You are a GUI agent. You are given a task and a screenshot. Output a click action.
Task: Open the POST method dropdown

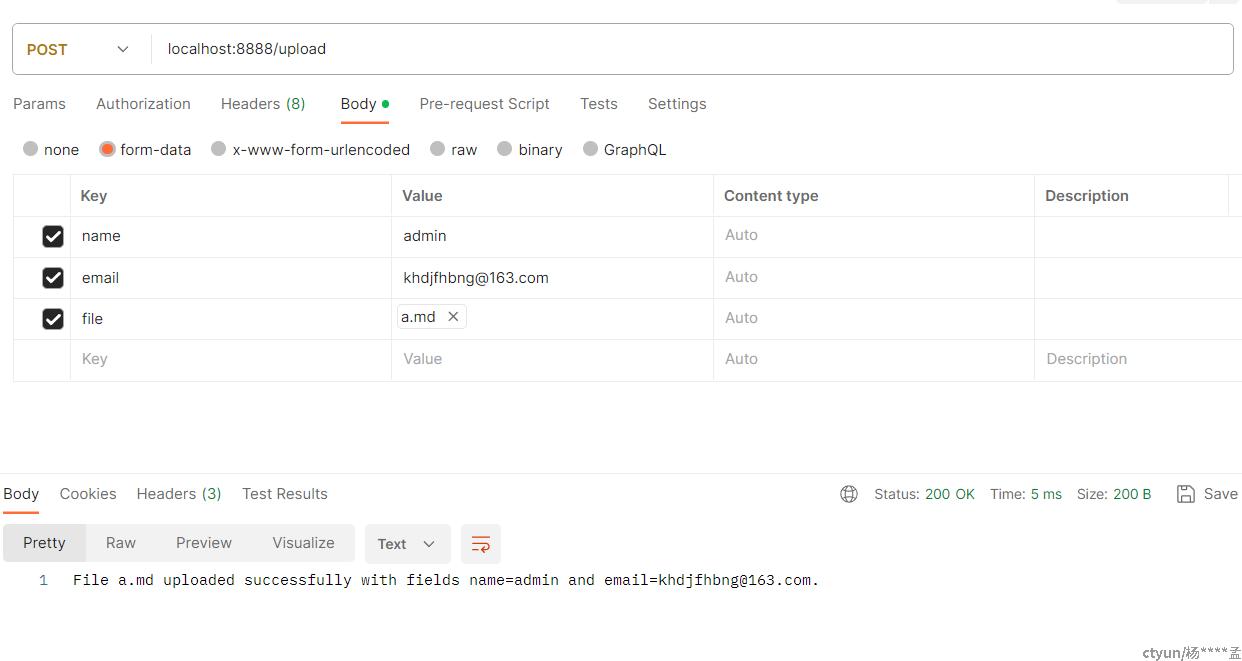click(x=80, y=49)
